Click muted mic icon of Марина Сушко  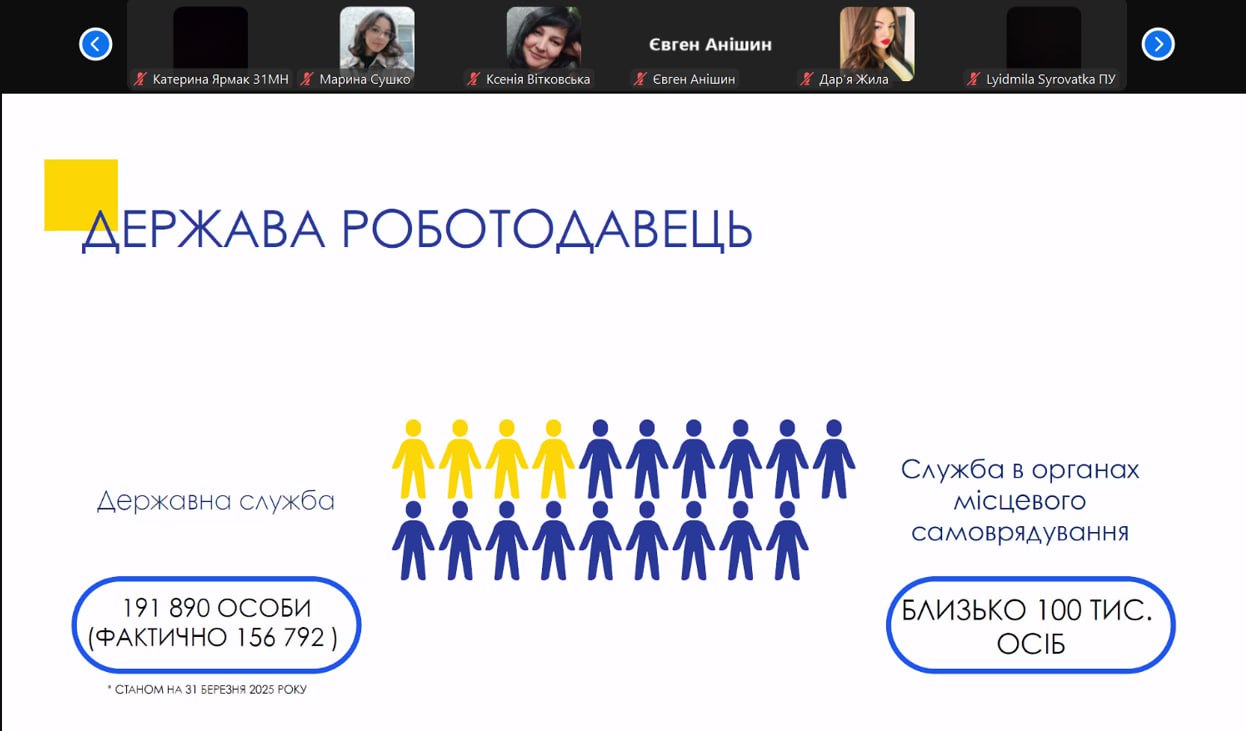point(307,79)
